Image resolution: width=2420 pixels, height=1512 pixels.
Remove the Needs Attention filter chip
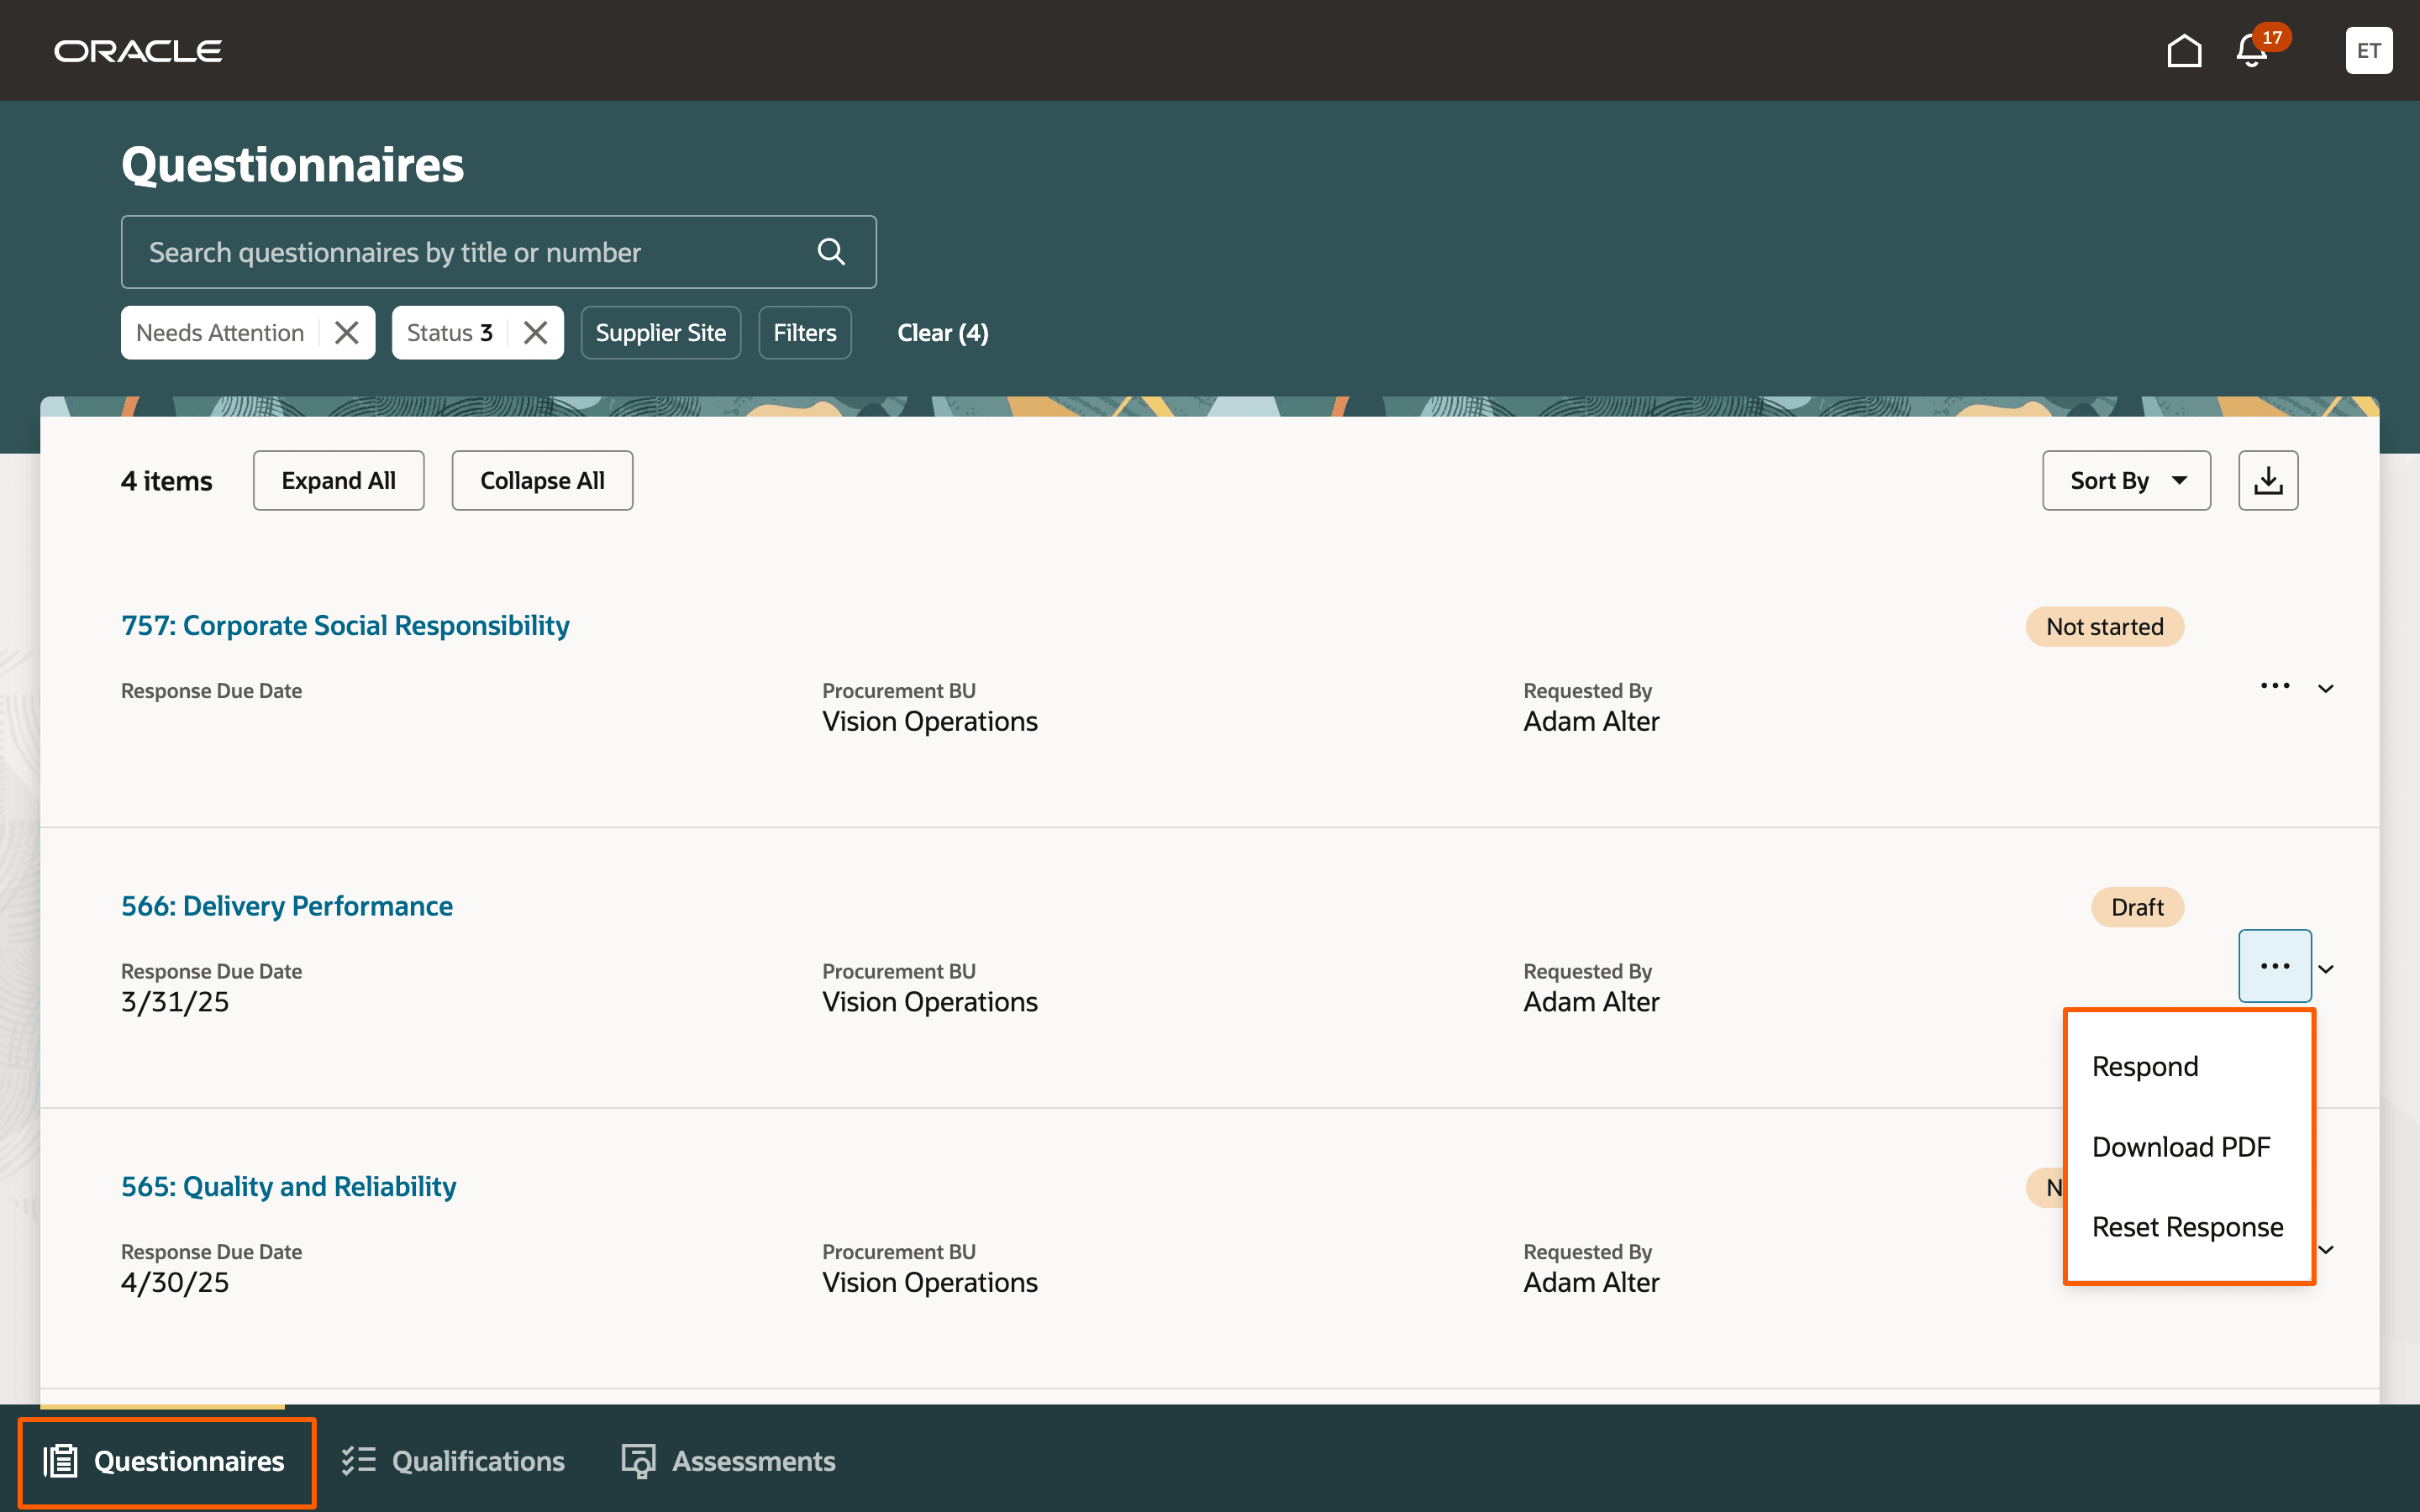click(x=347, y=333)
